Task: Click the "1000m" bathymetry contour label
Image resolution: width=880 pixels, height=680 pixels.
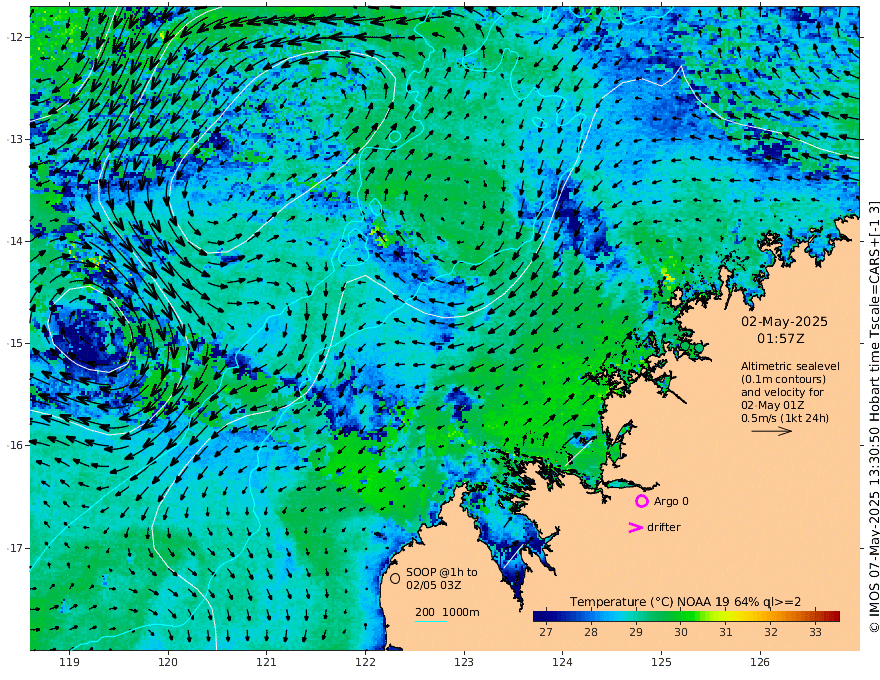Action: tap(461, 612)
